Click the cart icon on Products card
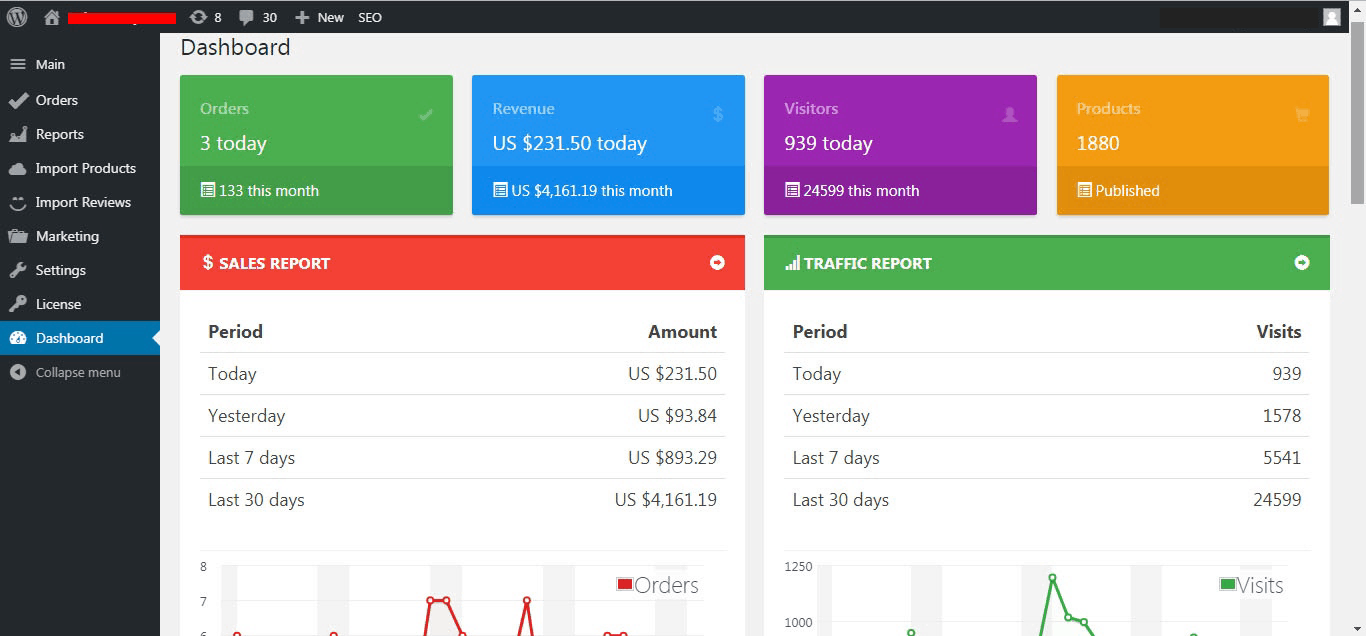Image resolution: width=1366 pixels, height=636 pixels. [x=1301, y=115]
